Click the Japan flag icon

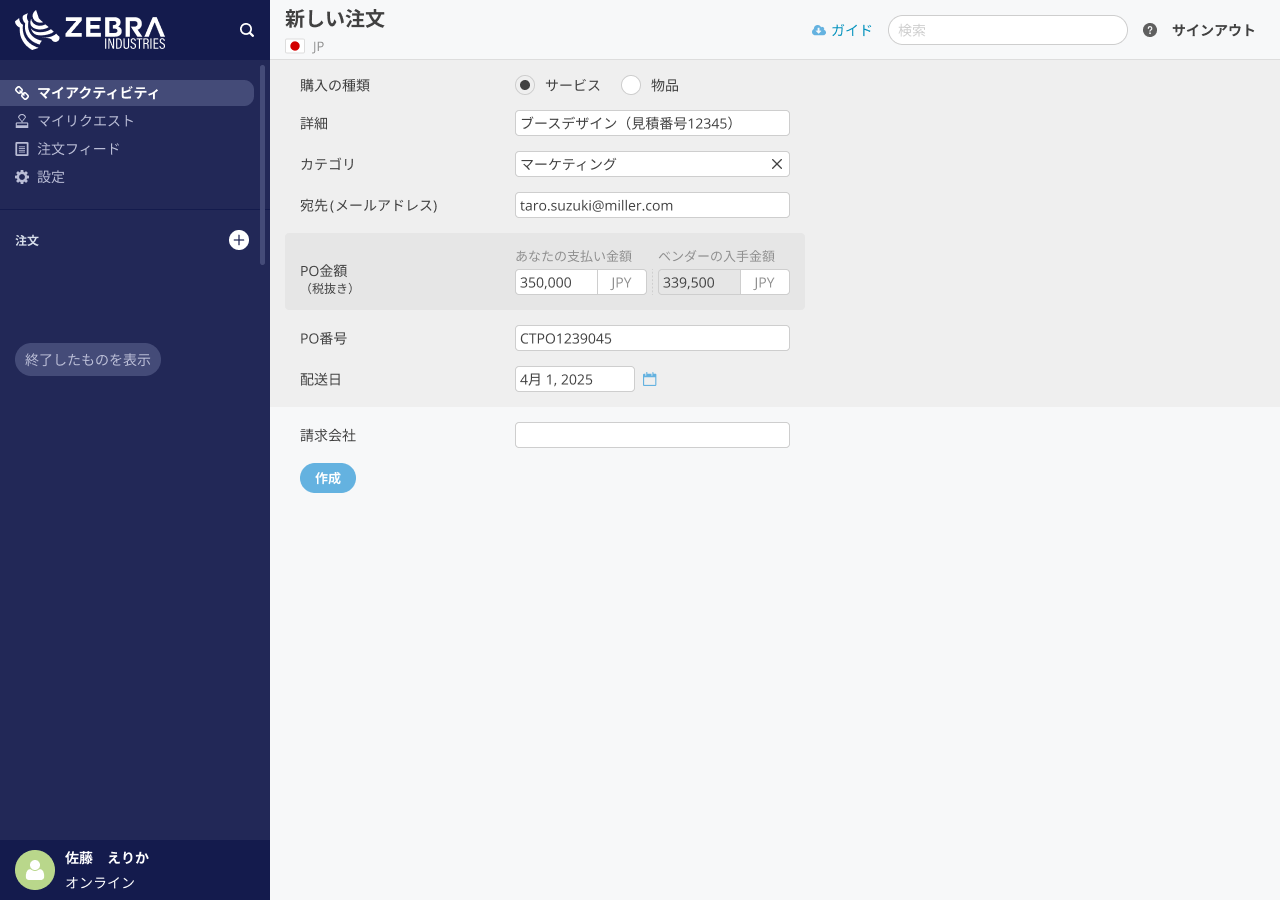point(295,46)
